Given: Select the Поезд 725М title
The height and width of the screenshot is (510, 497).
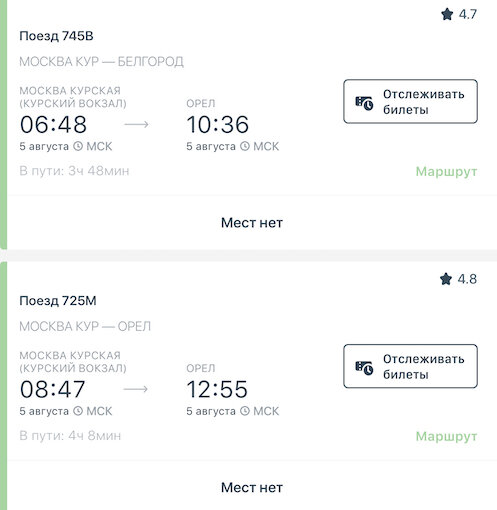Looking at the screenshot, I should (x=58, y=301).
